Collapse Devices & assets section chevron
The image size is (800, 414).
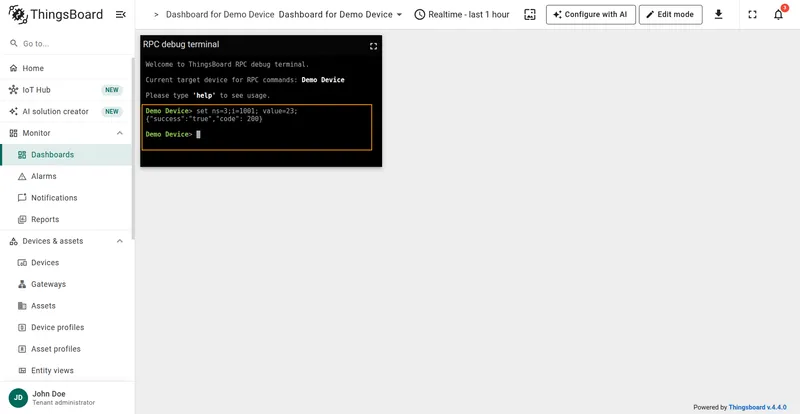(x=120, y=241)
